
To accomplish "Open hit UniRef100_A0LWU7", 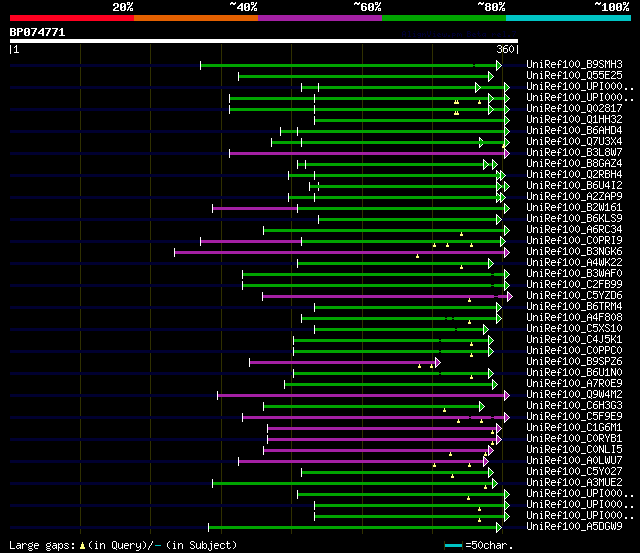I will pyautogui.click(x=574, y=461).
